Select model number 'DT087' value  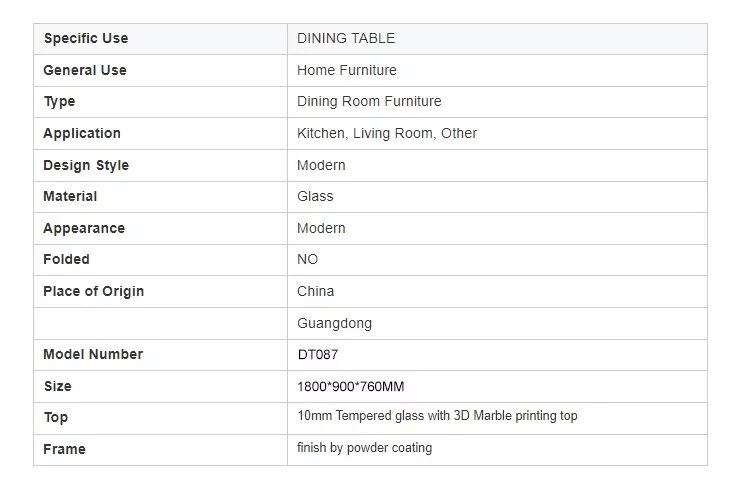[x=320, y=354]
